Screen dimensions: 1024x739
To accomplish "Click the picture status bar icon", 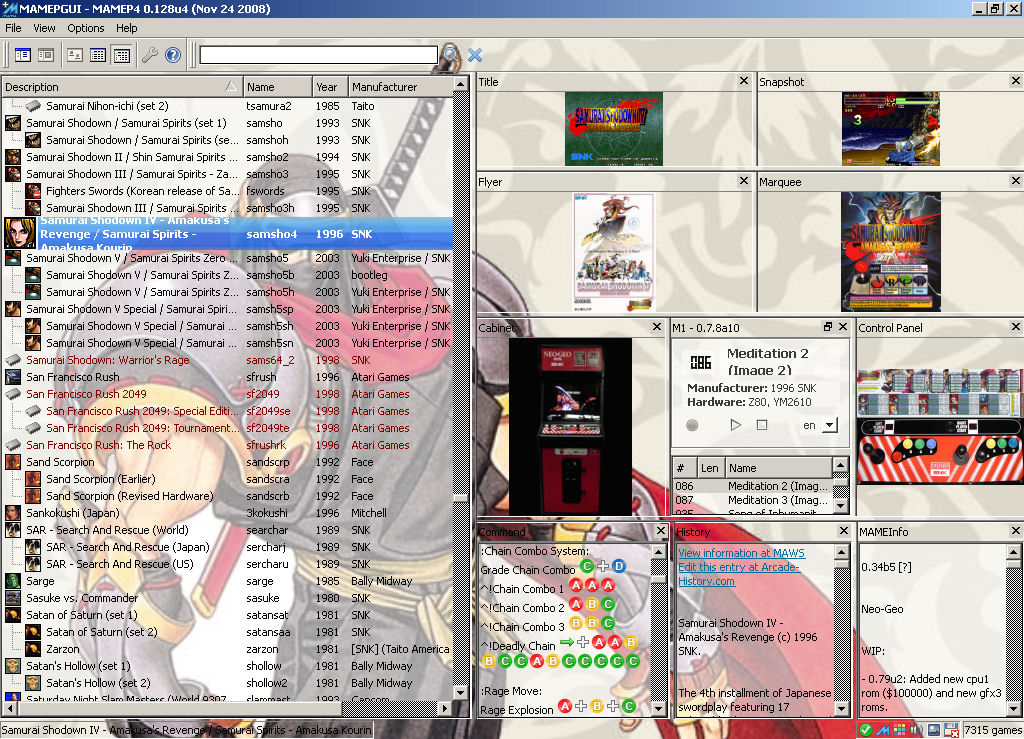I will pyautogui.click(x=934, y=730).
